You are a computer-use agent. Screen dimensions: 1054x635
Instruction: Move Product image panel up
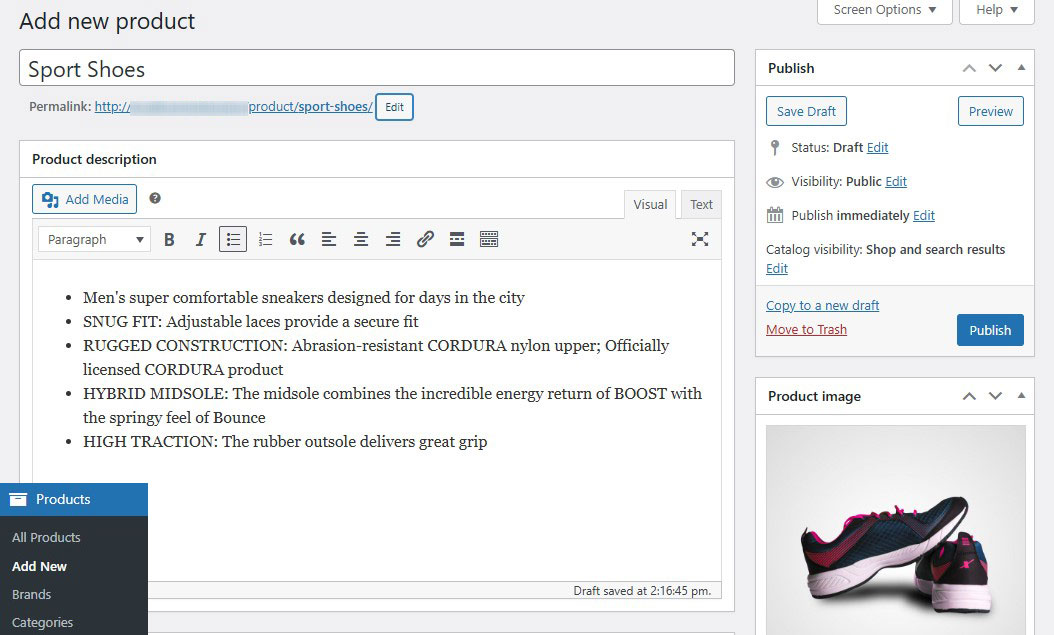[x=969, y=396]
